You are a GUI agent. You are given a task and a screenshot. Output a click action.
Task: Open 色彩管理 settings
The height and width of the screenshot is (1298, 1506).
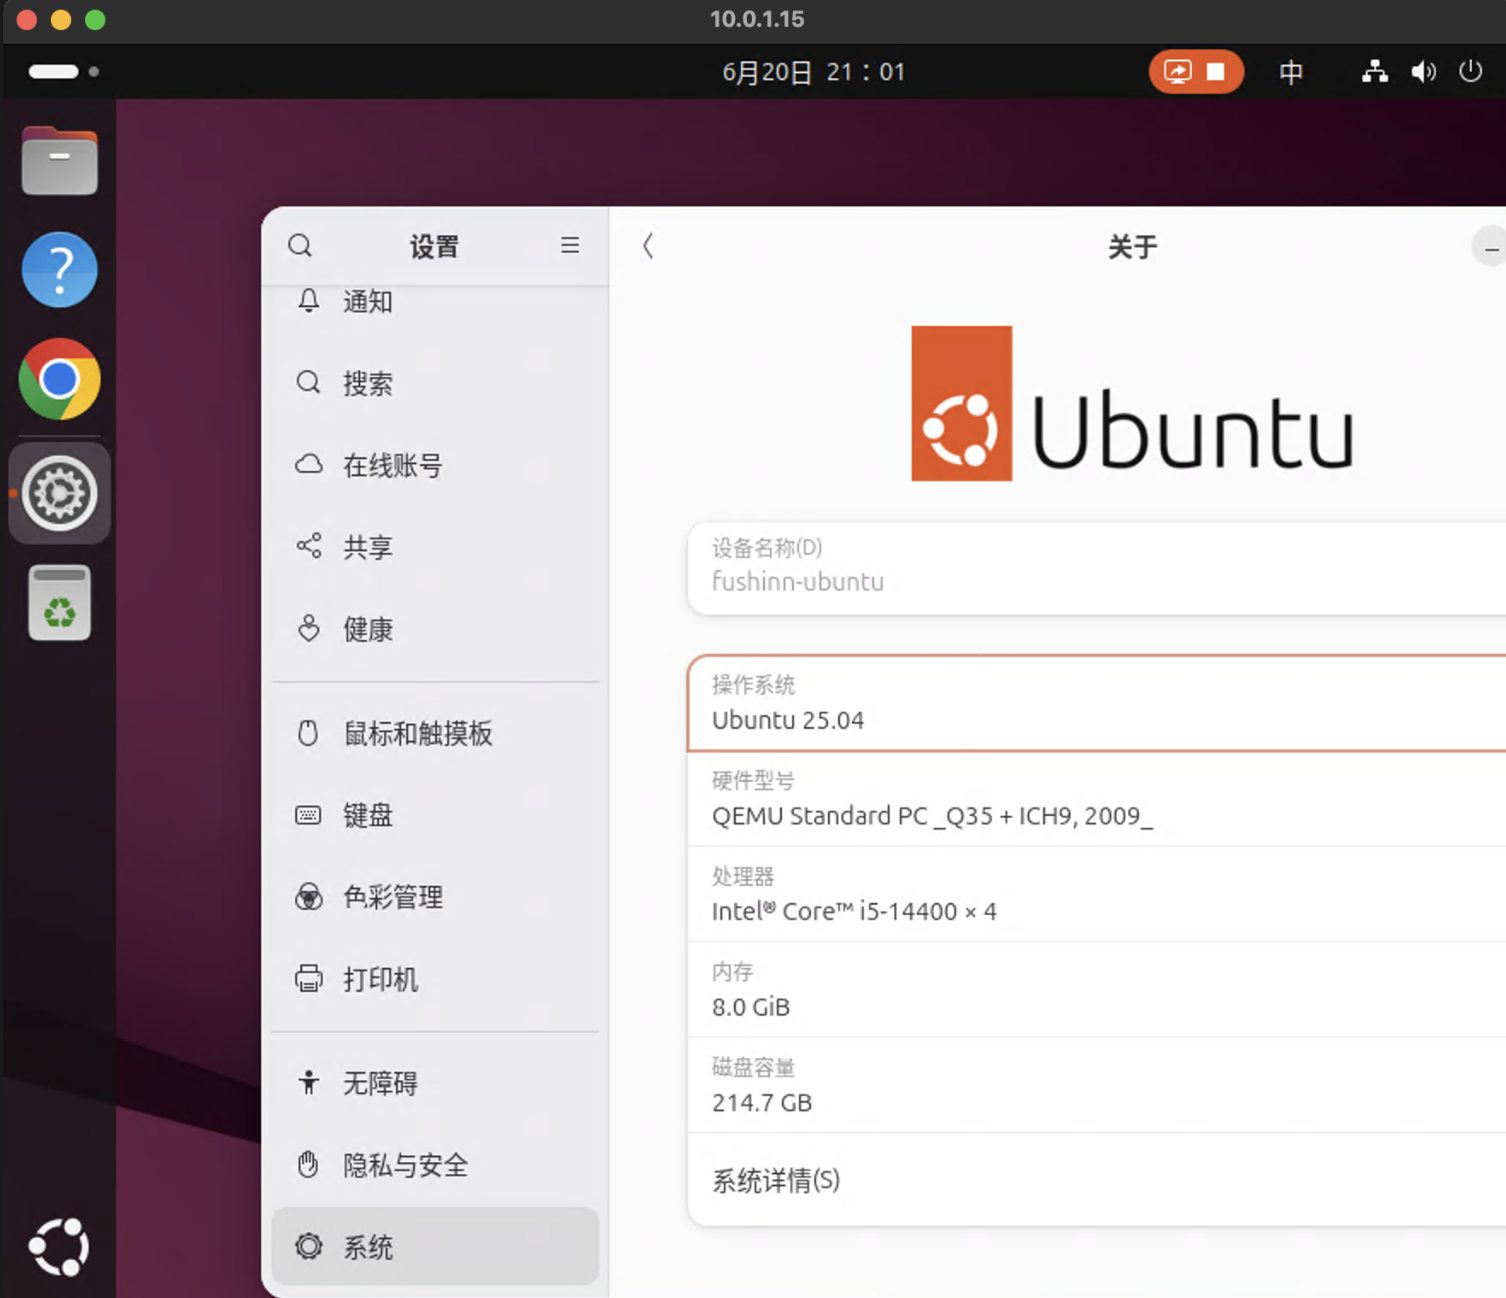pos(435,897)
